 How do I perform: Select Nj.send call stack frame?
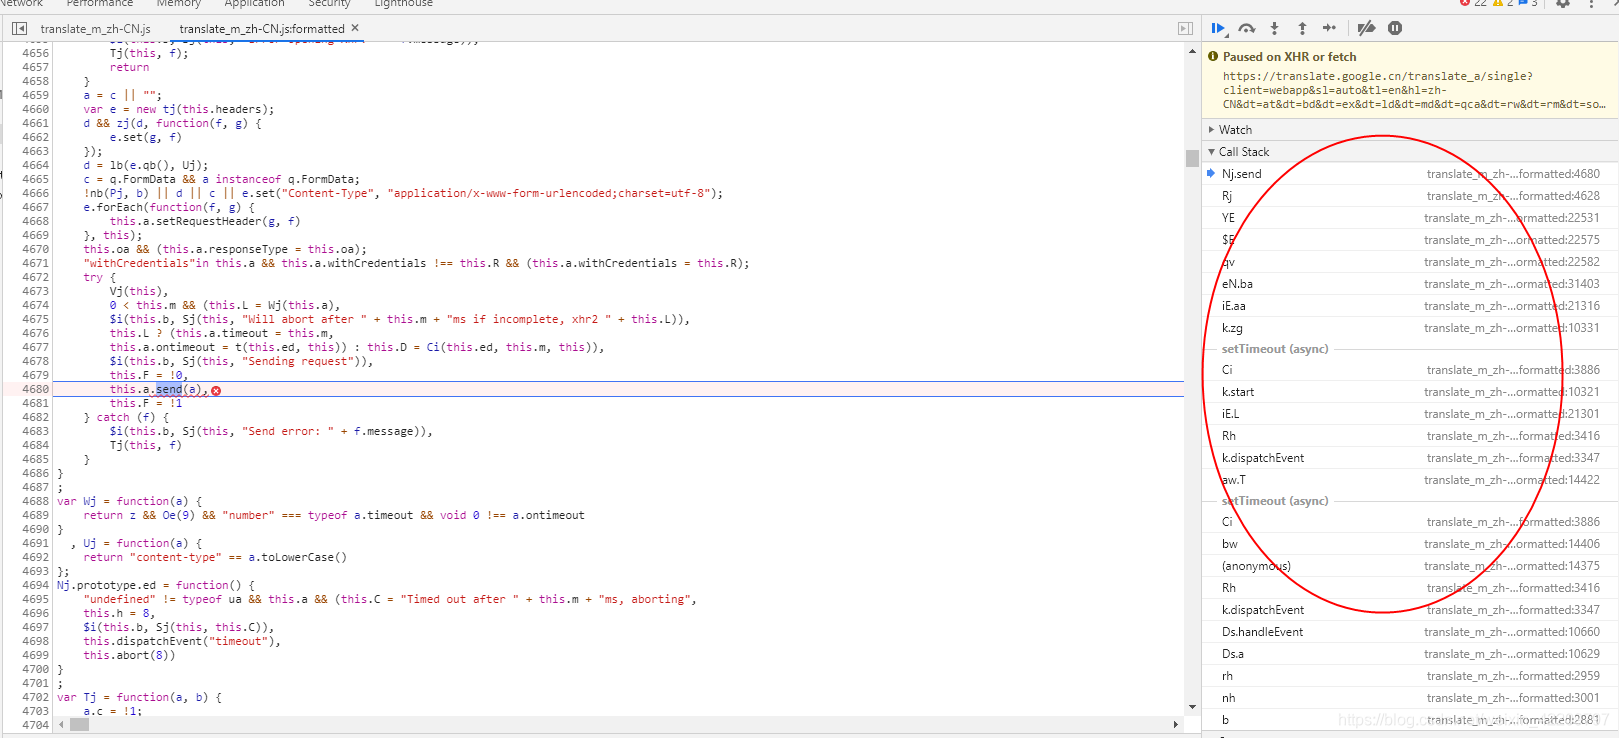point(1410,174)
